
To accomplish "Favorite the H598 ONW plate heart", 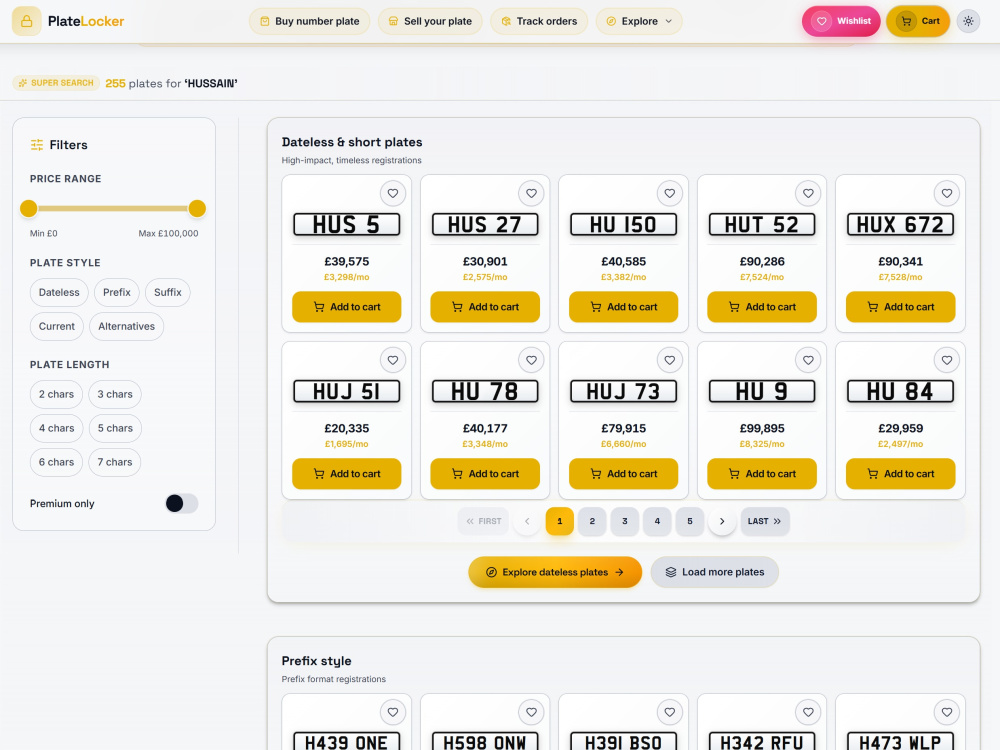I will [531, 712].
